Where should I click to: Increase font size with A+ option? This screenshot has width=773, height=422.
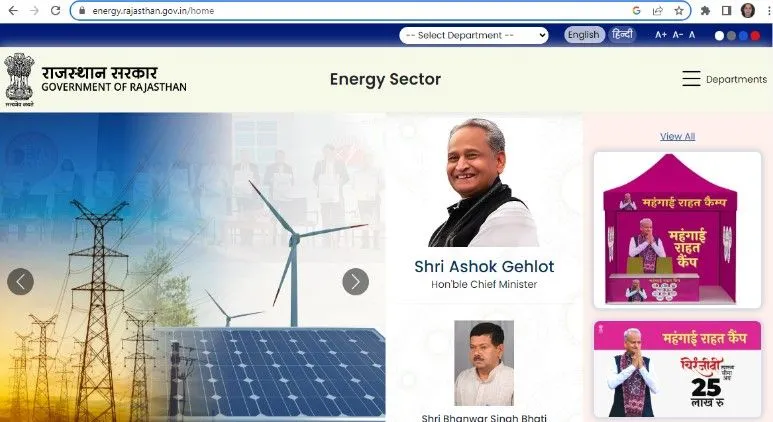(661, 35)
